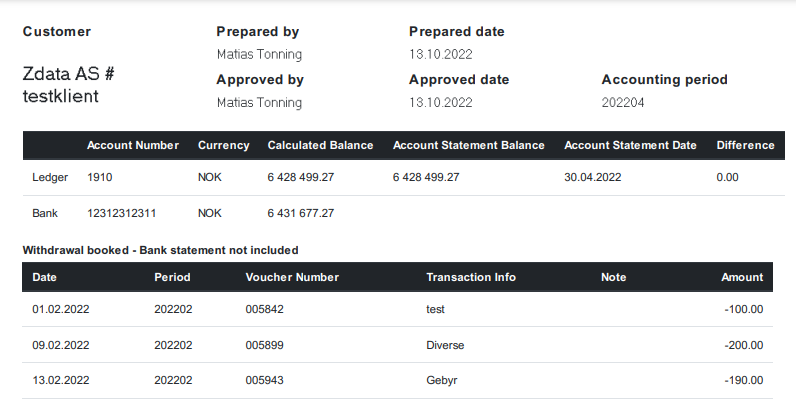Click the accounting period value 202204
796x400 pixels.
coord(623,102)
